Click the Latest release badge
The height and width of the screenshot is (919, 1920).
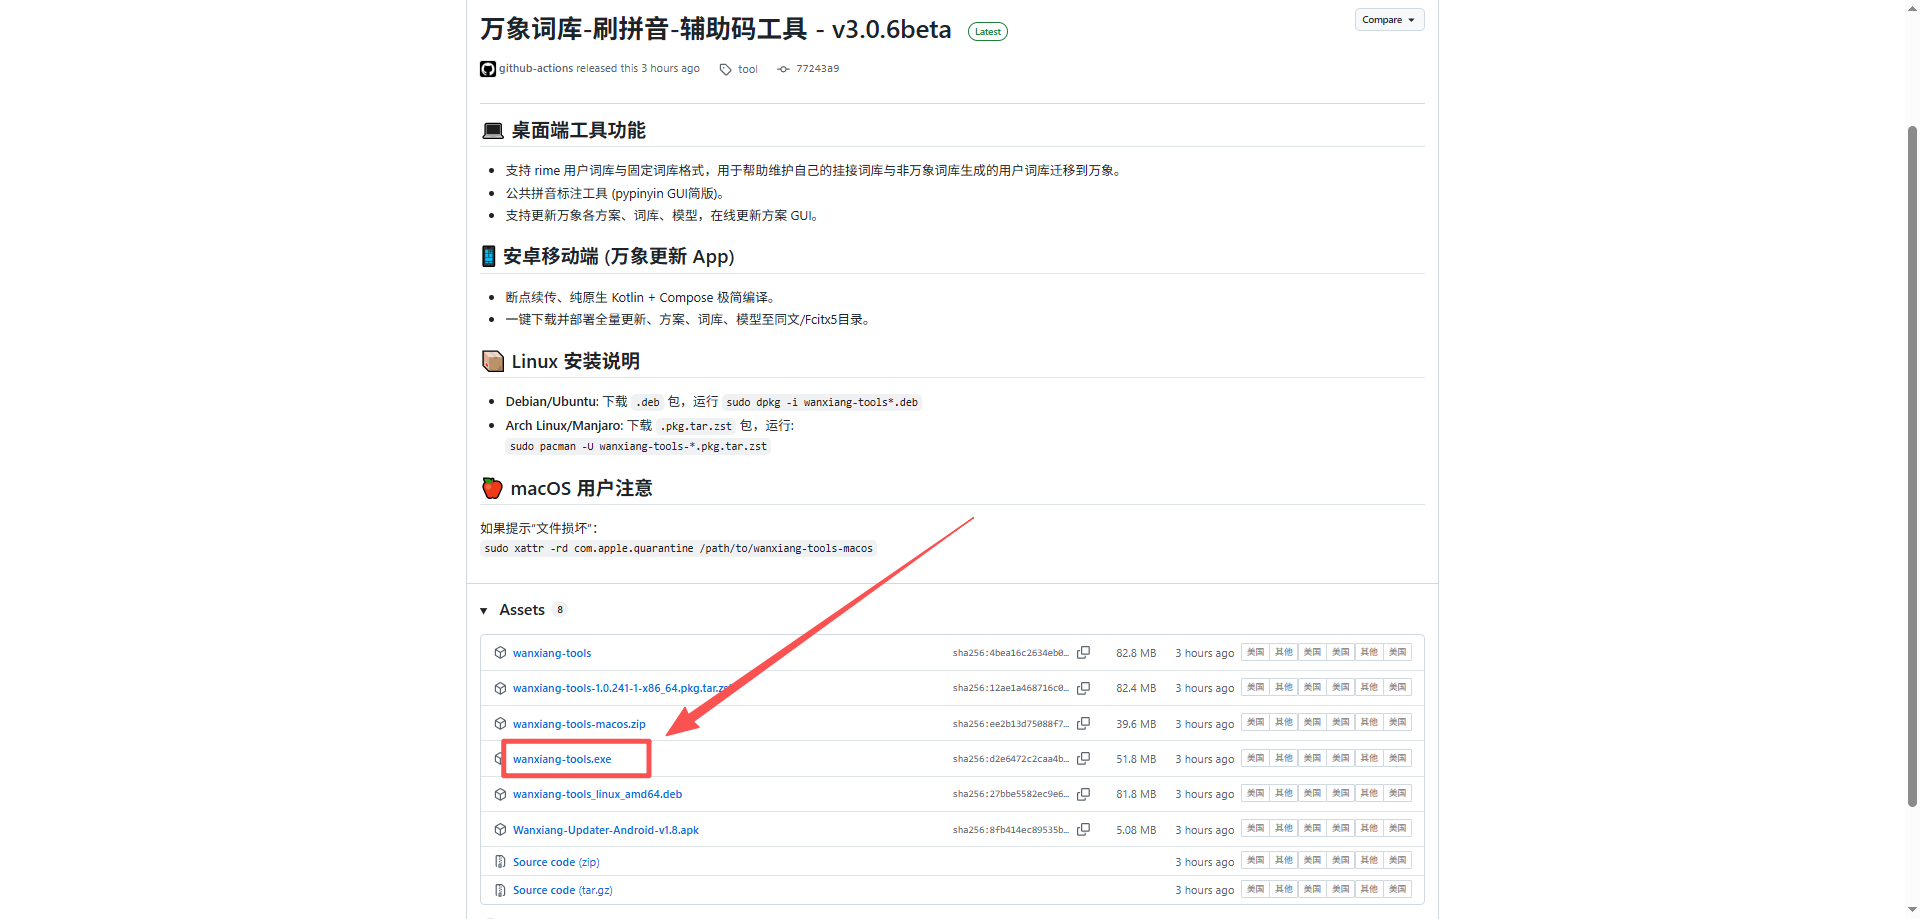(988, 32)
